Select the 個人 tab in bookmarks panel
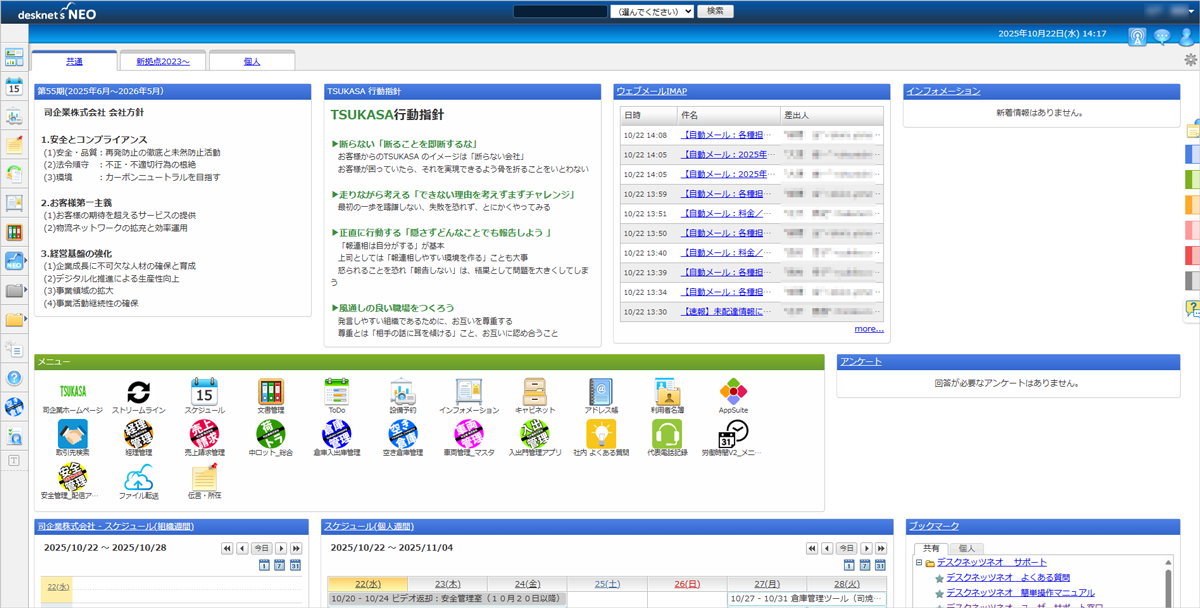 968,548
